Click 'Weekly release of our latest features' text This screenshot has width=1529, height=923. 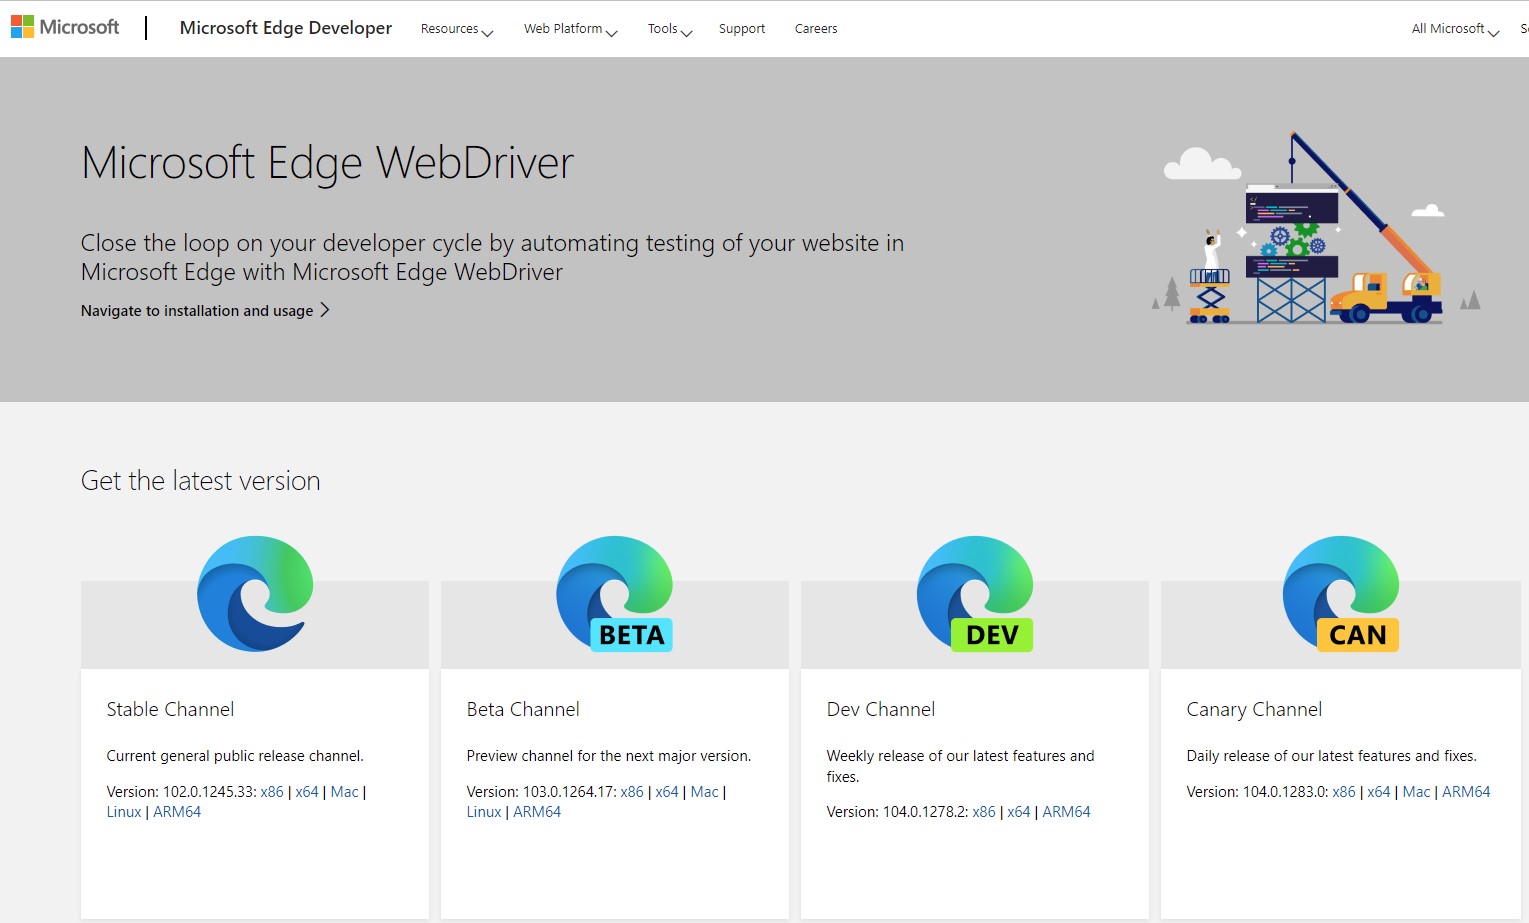click(x=960, y=766)
